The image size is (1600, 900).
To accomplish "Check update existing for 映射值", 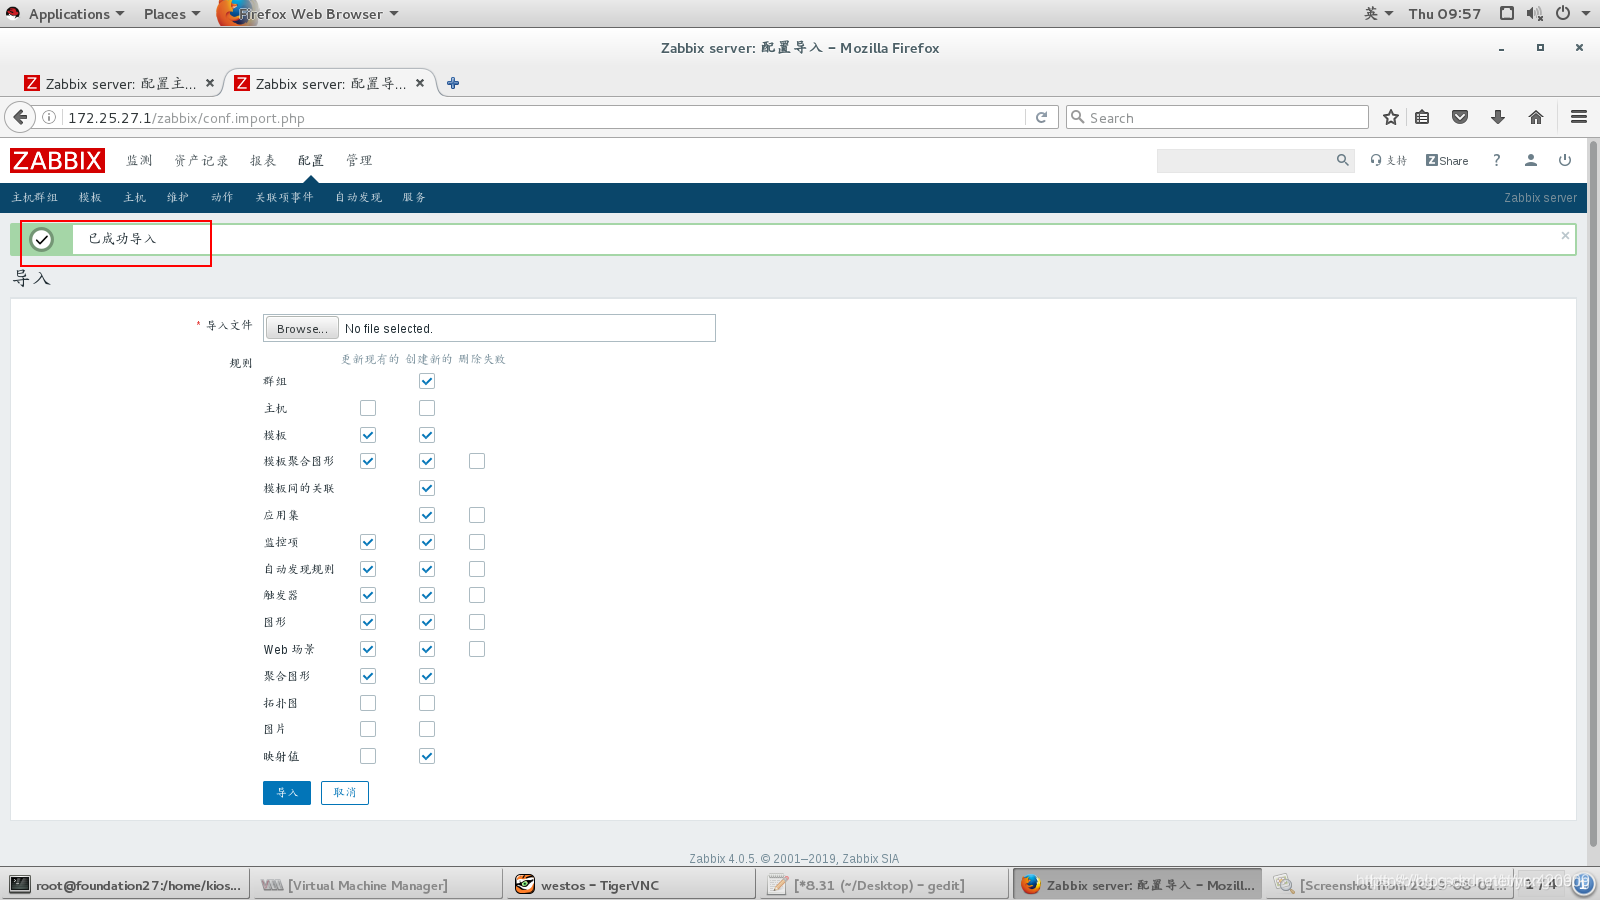I will click(368, 756).
